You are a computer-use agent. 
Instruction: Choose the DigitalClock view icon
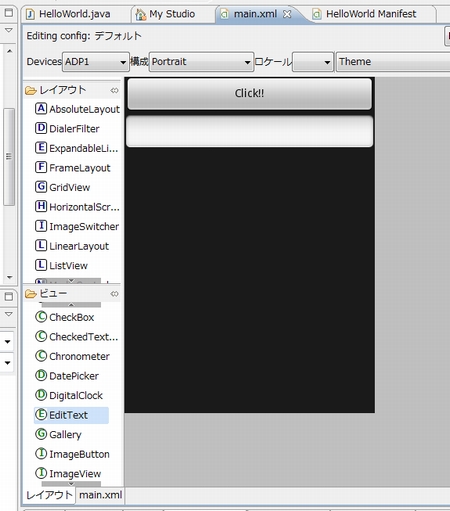[x=41, y=395]
